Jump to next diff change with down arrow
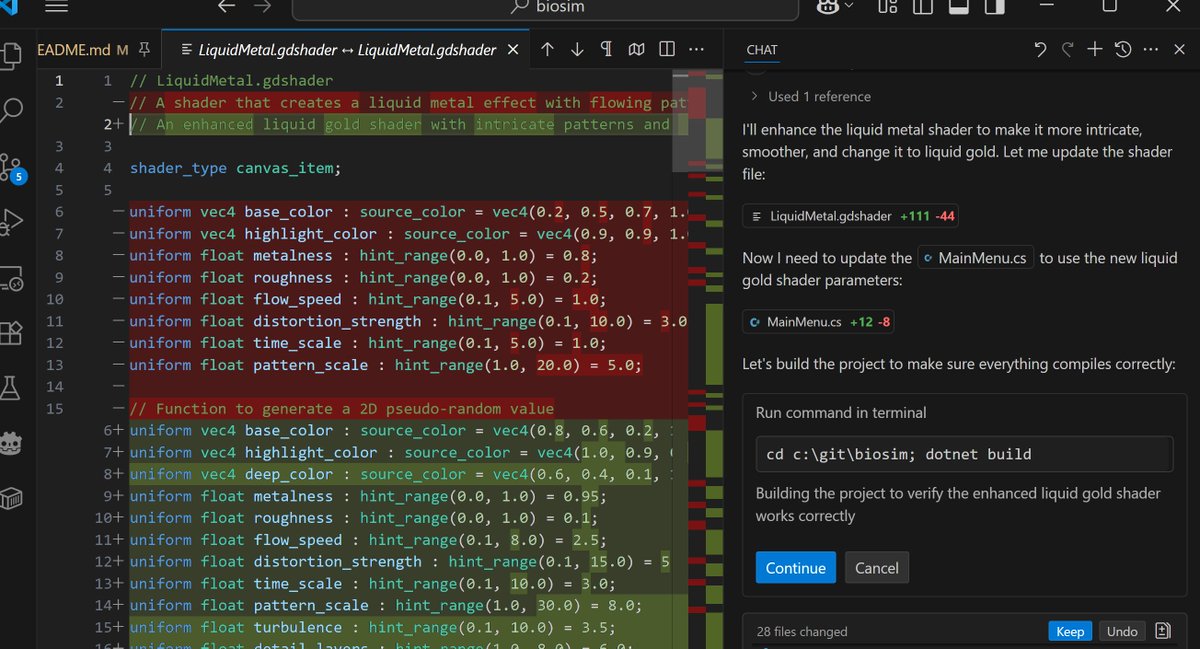This screenshot has height=649, width=1200. [578, 48]
